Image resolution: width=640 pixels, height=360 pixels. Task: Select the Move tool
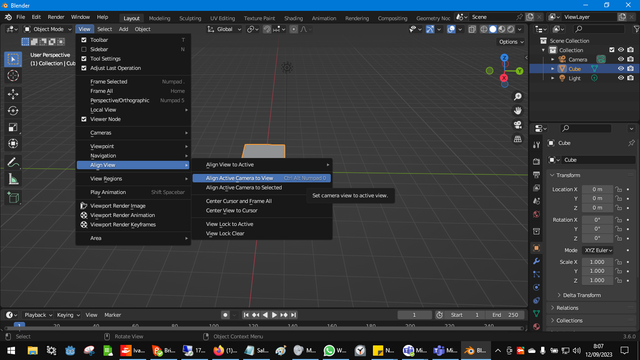[x=13, y=94]
